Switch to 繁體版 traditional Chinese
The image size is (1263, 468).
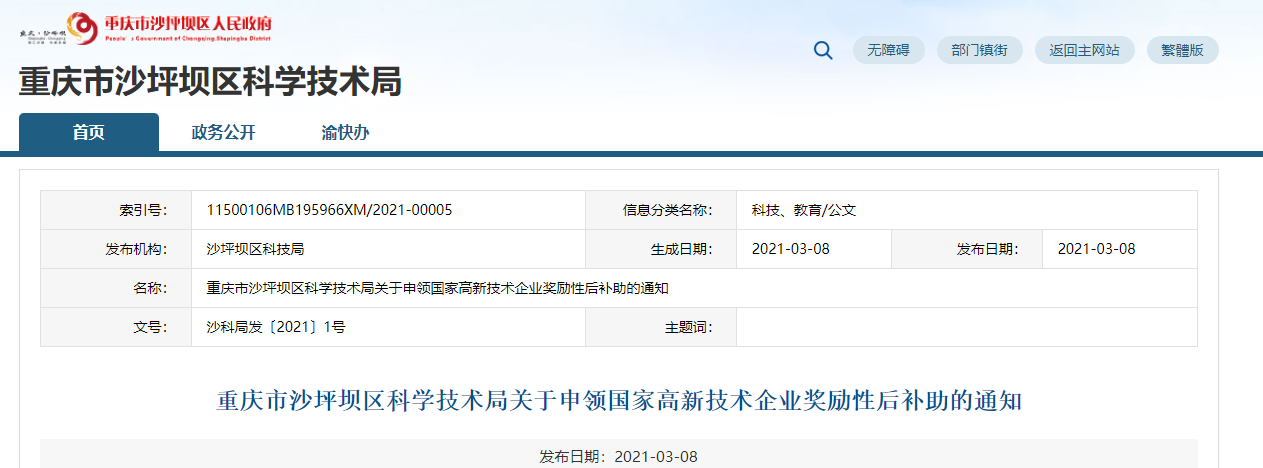pos(1182,50)
